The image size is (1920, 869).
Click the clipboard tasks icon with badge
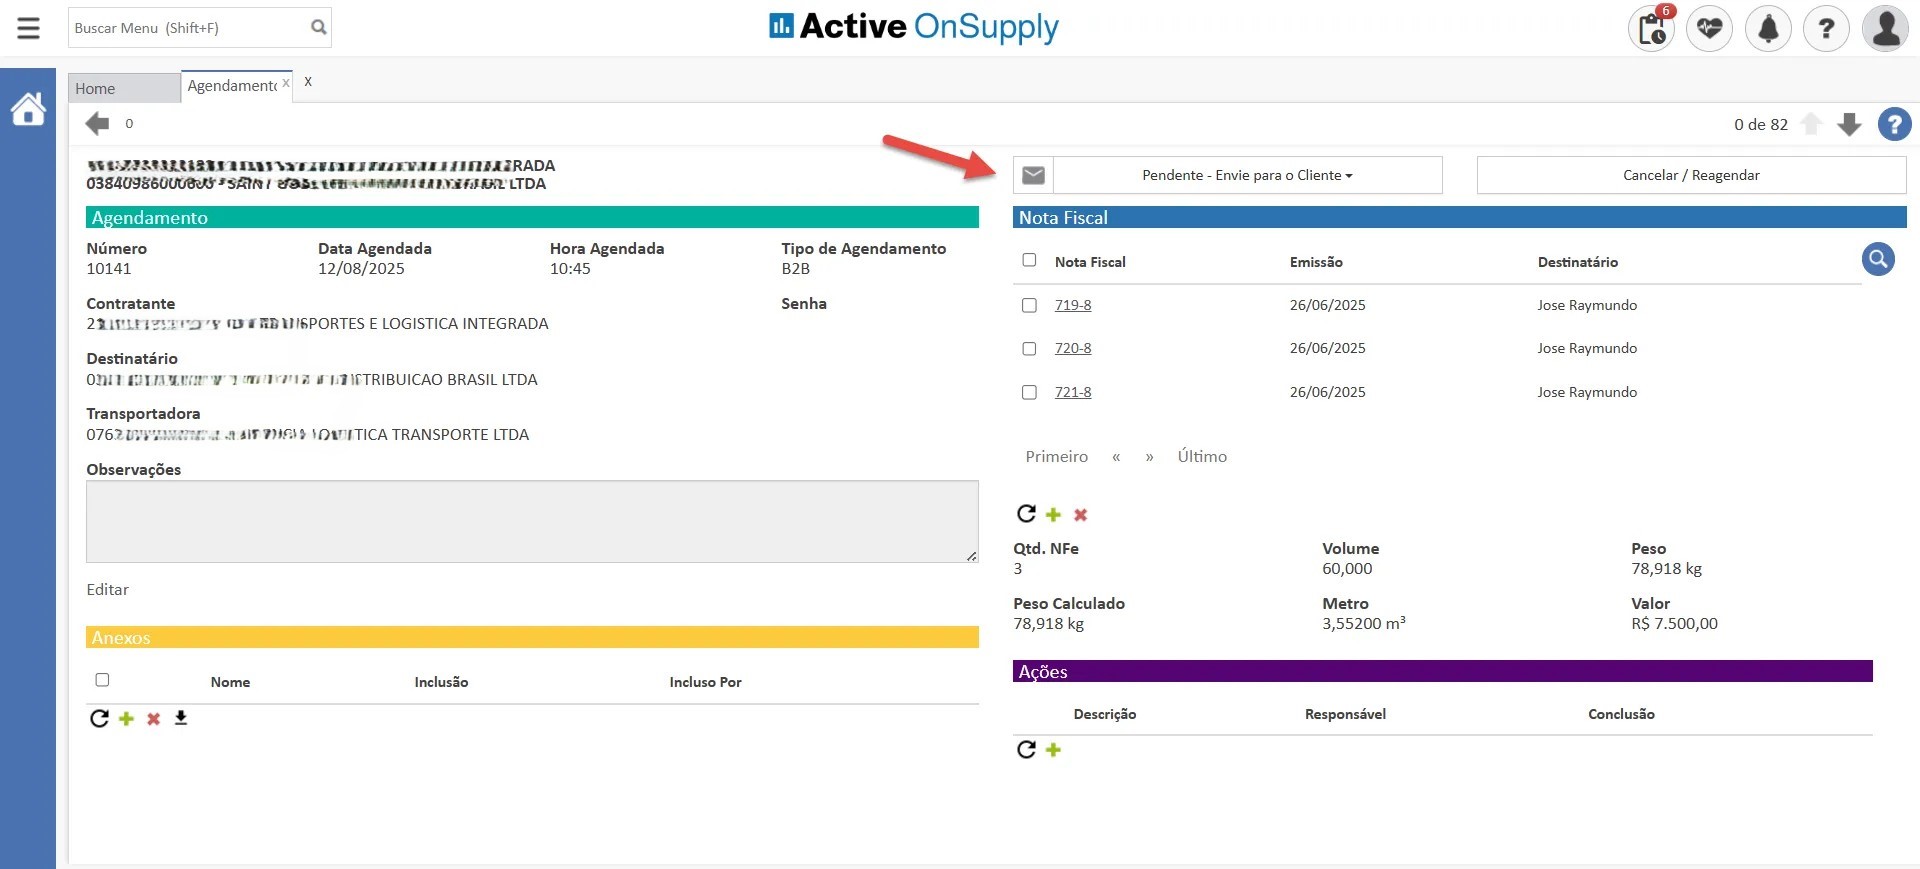tap(1651, 28)
